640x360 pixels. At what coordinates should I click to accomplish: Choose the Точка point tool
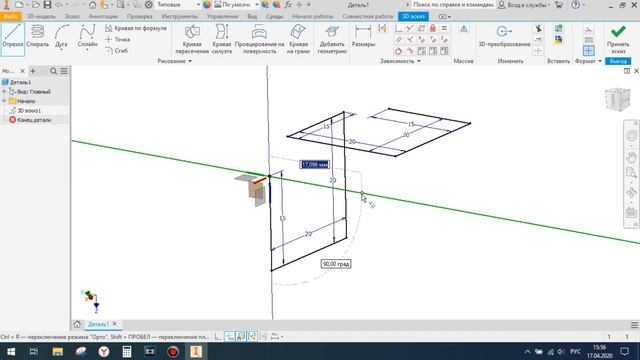coord(118,39)
